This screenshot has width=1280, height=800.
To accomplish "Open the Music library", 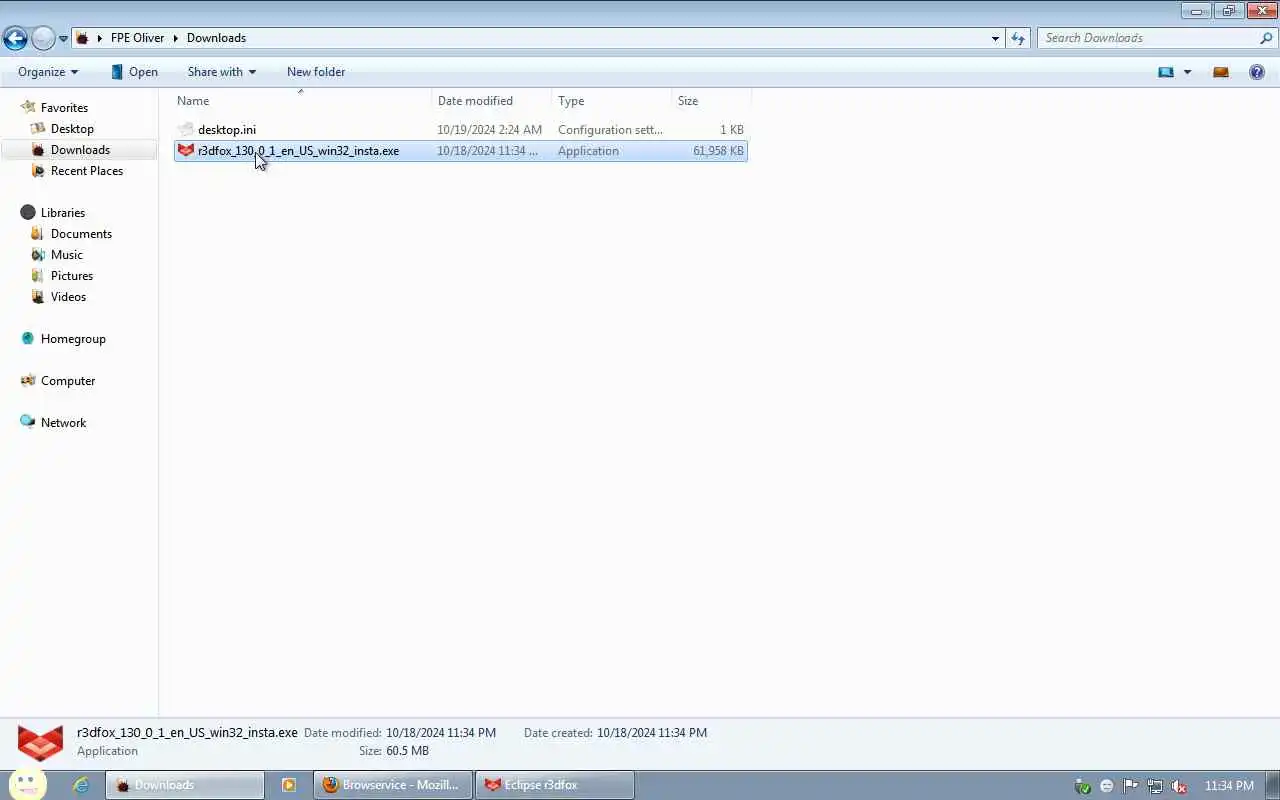I will coord(67,255).
